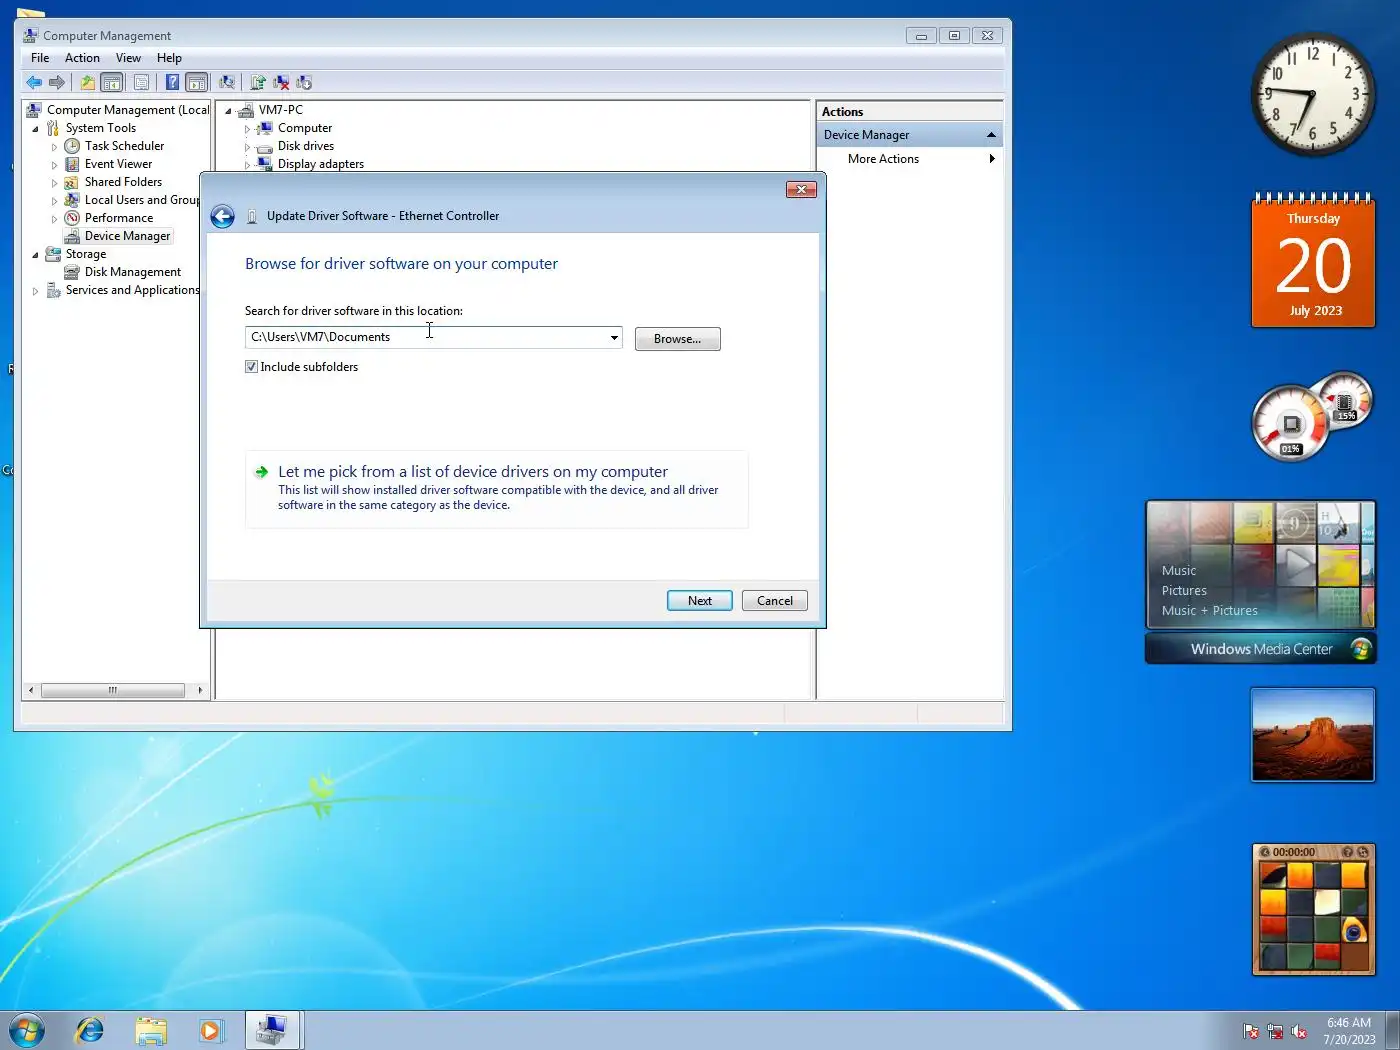Click the Uninstall device toolbar icon with red X
Viewport: 1400px width, 1050px height.
pyautogui.click(x=281, y=83)
